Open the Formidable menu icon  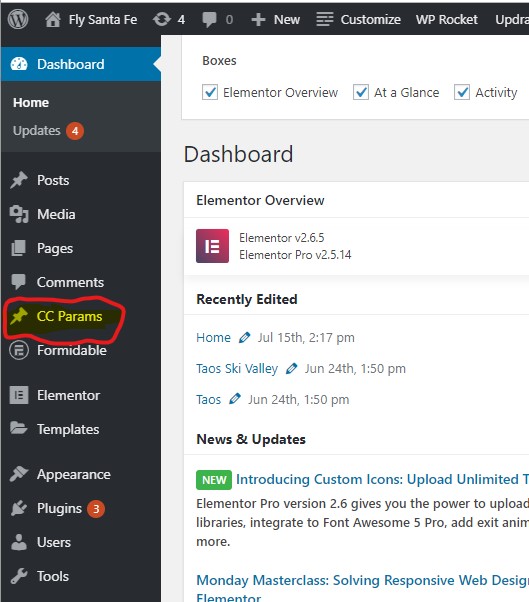tap(19, 350)
